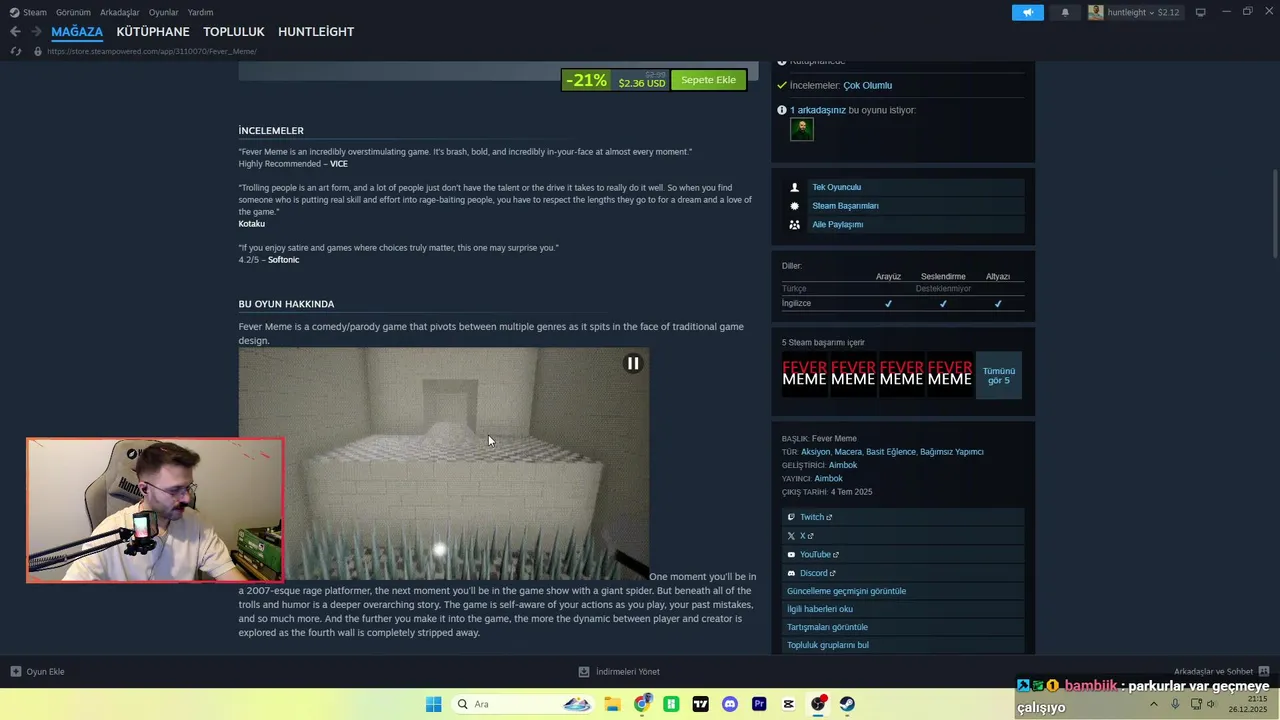
Task: Click Oyun Ekle at bottom left
Action: [37, 672]
